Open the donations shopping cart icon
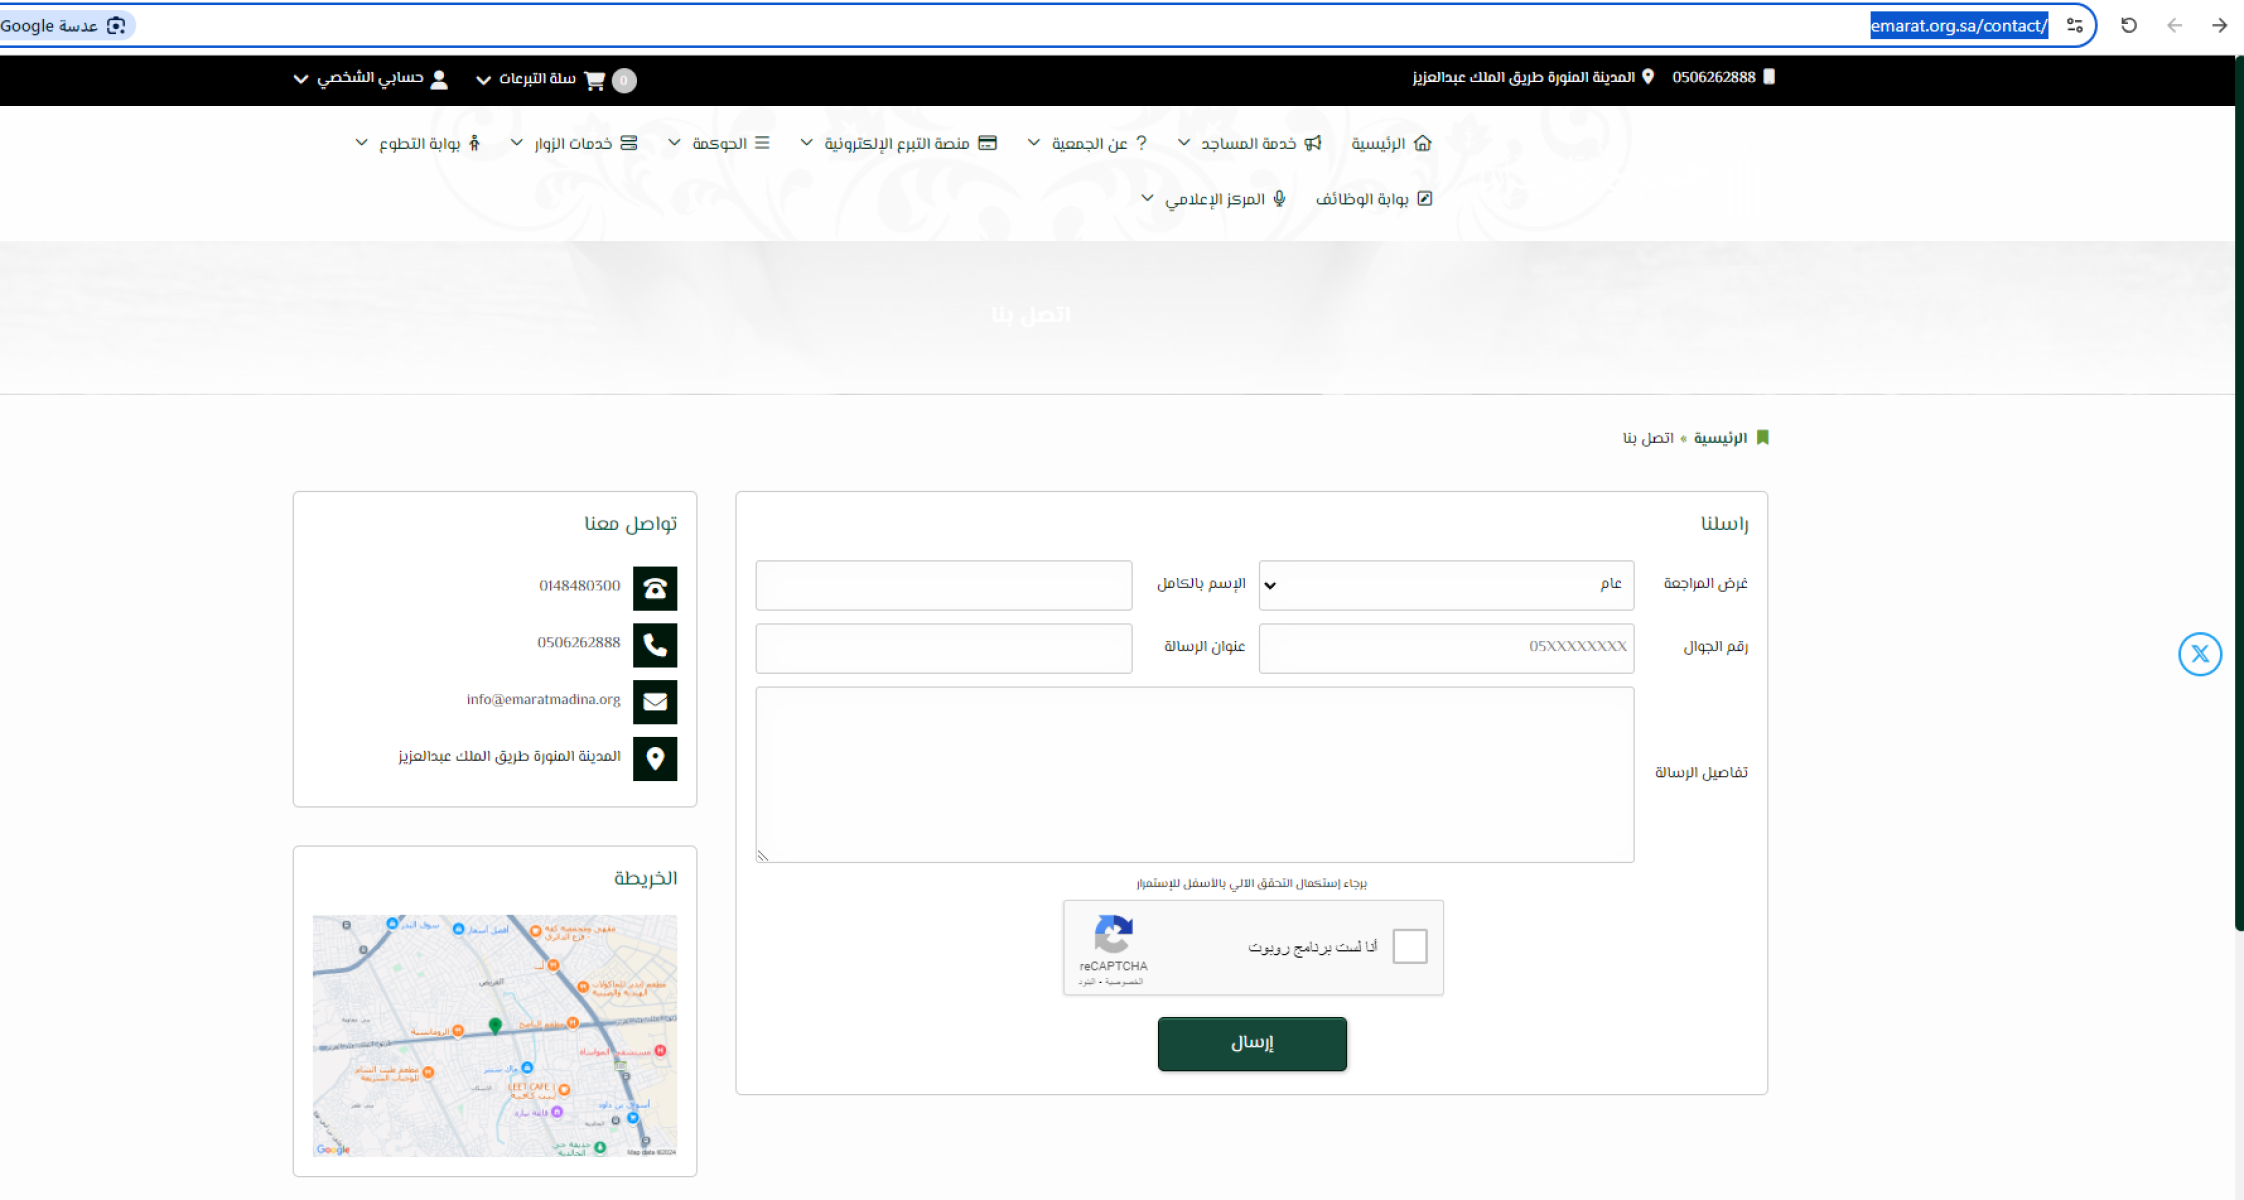The width and height of the screenshot is (2244, 1200). point(595,80)
